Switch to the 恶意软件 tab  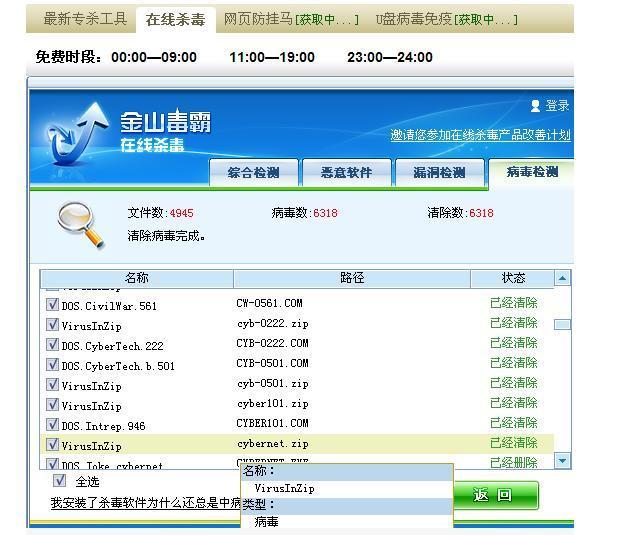(347, 173)
